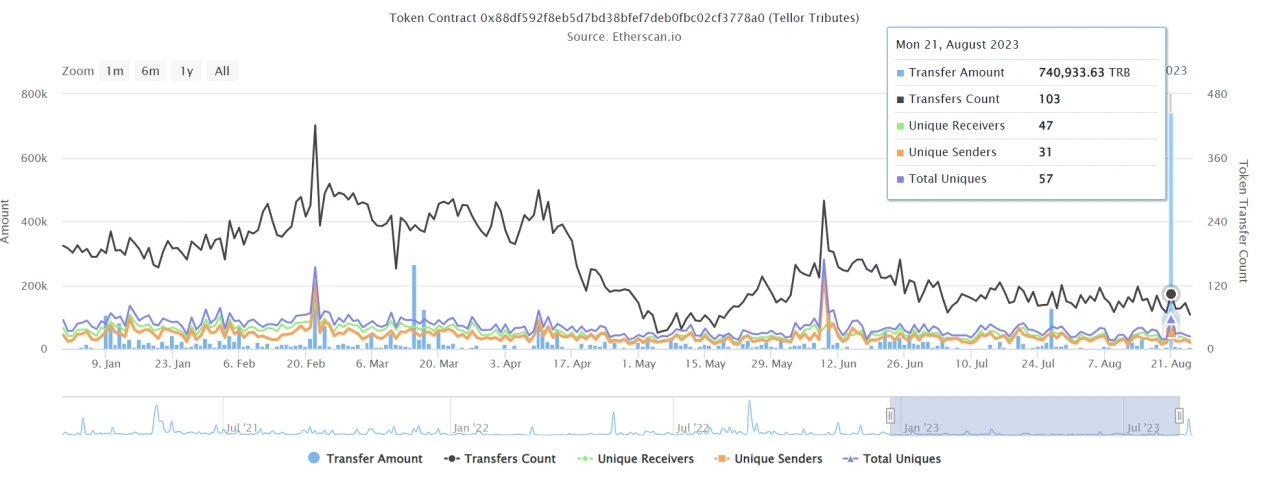Screen dimensions: 1268x477
Task: Click the left navigator range handle
Action: (x=890, y=415)
